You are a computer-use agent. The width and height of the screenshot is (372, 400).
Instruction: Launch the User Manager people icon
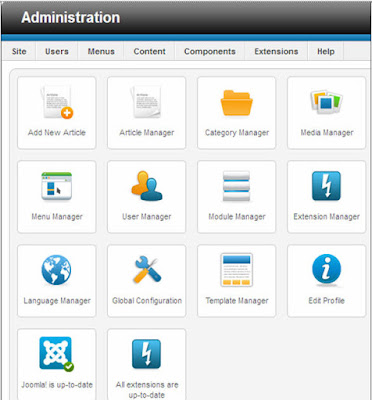click(x=147, y=186)
